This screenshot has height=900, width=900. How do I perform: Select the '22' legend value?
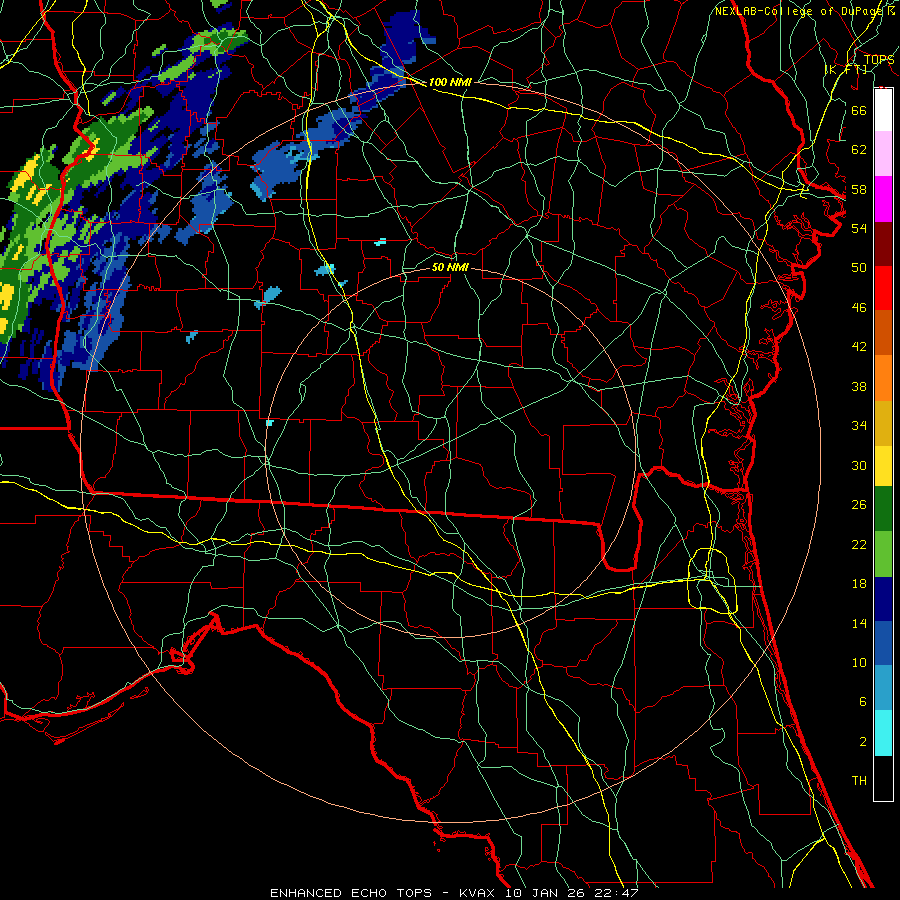[859, 544]
